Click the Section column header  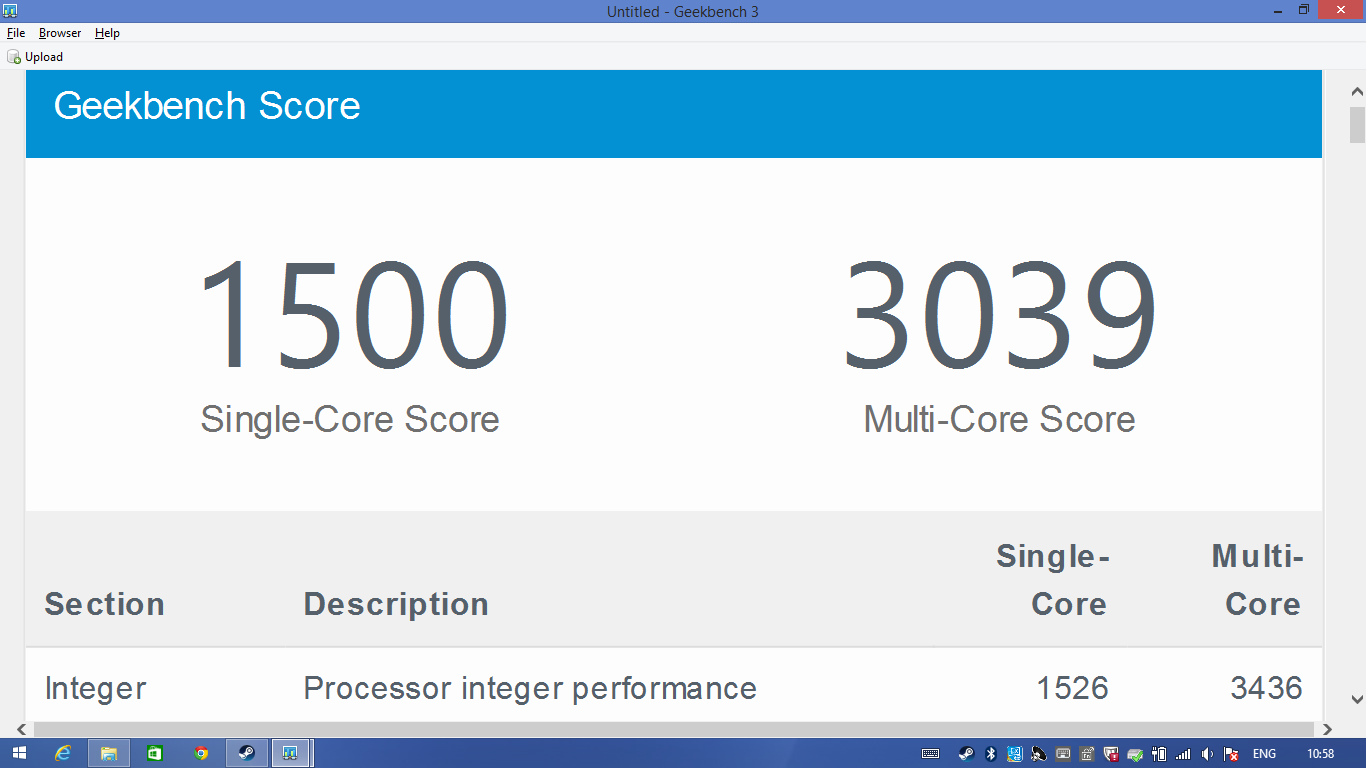[x=105, y=604]
